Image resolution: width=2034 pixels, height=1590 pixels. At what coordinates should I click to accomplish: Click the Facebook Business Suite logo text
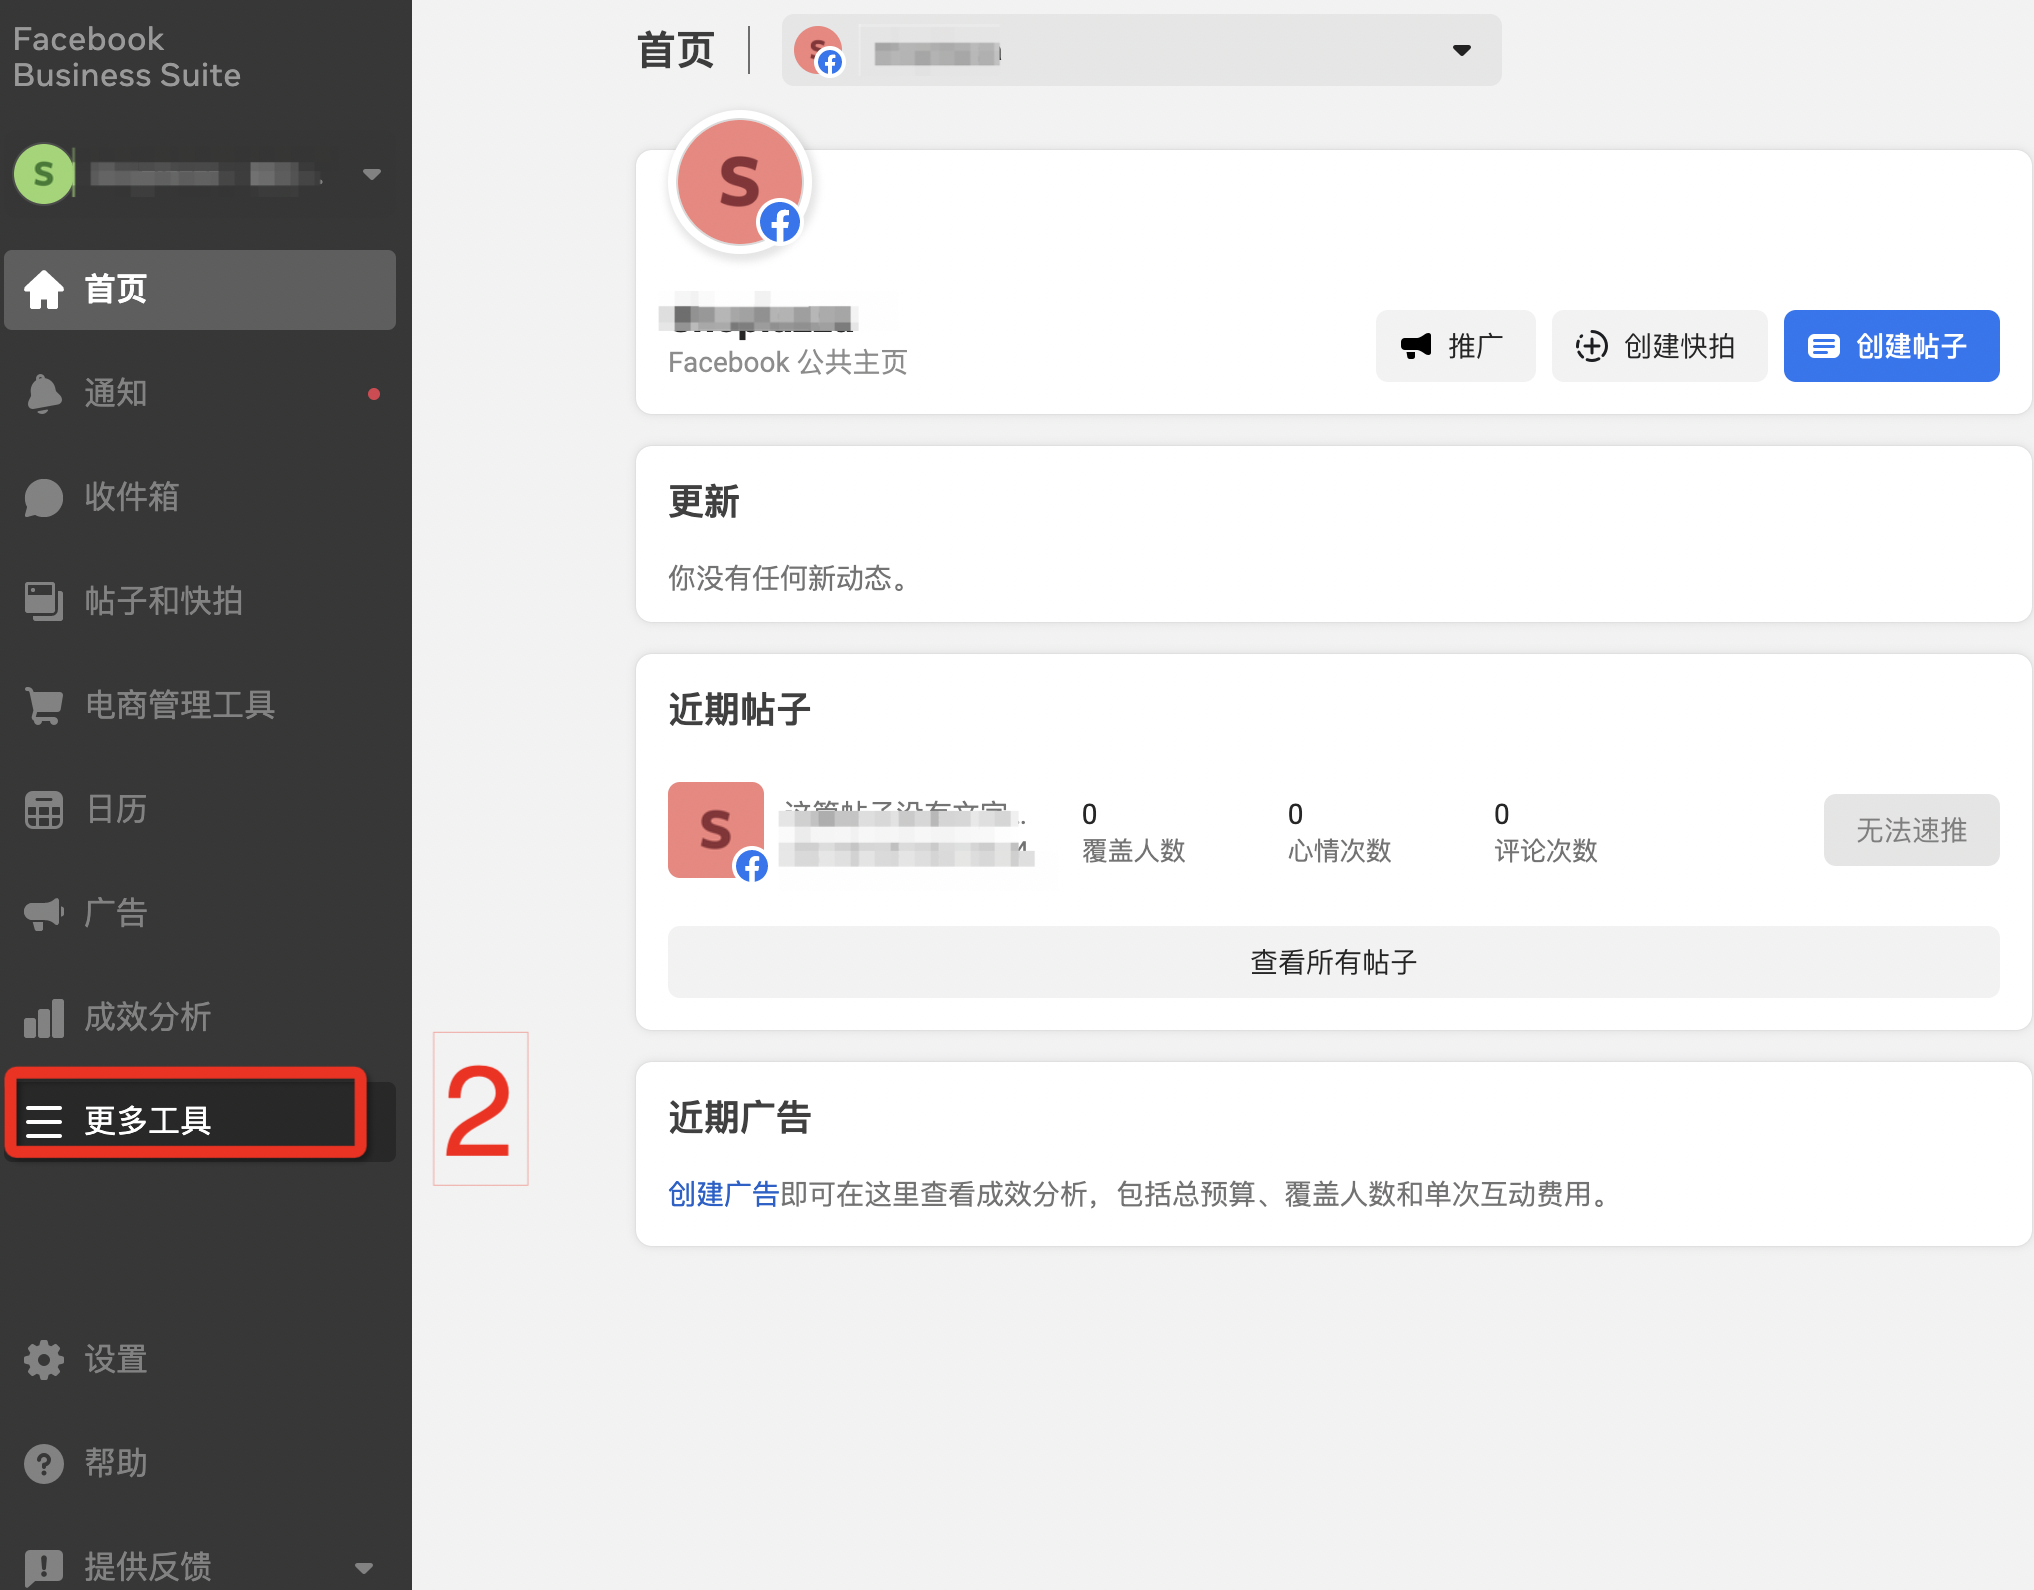pyautogui.click(x=127, y=57)
